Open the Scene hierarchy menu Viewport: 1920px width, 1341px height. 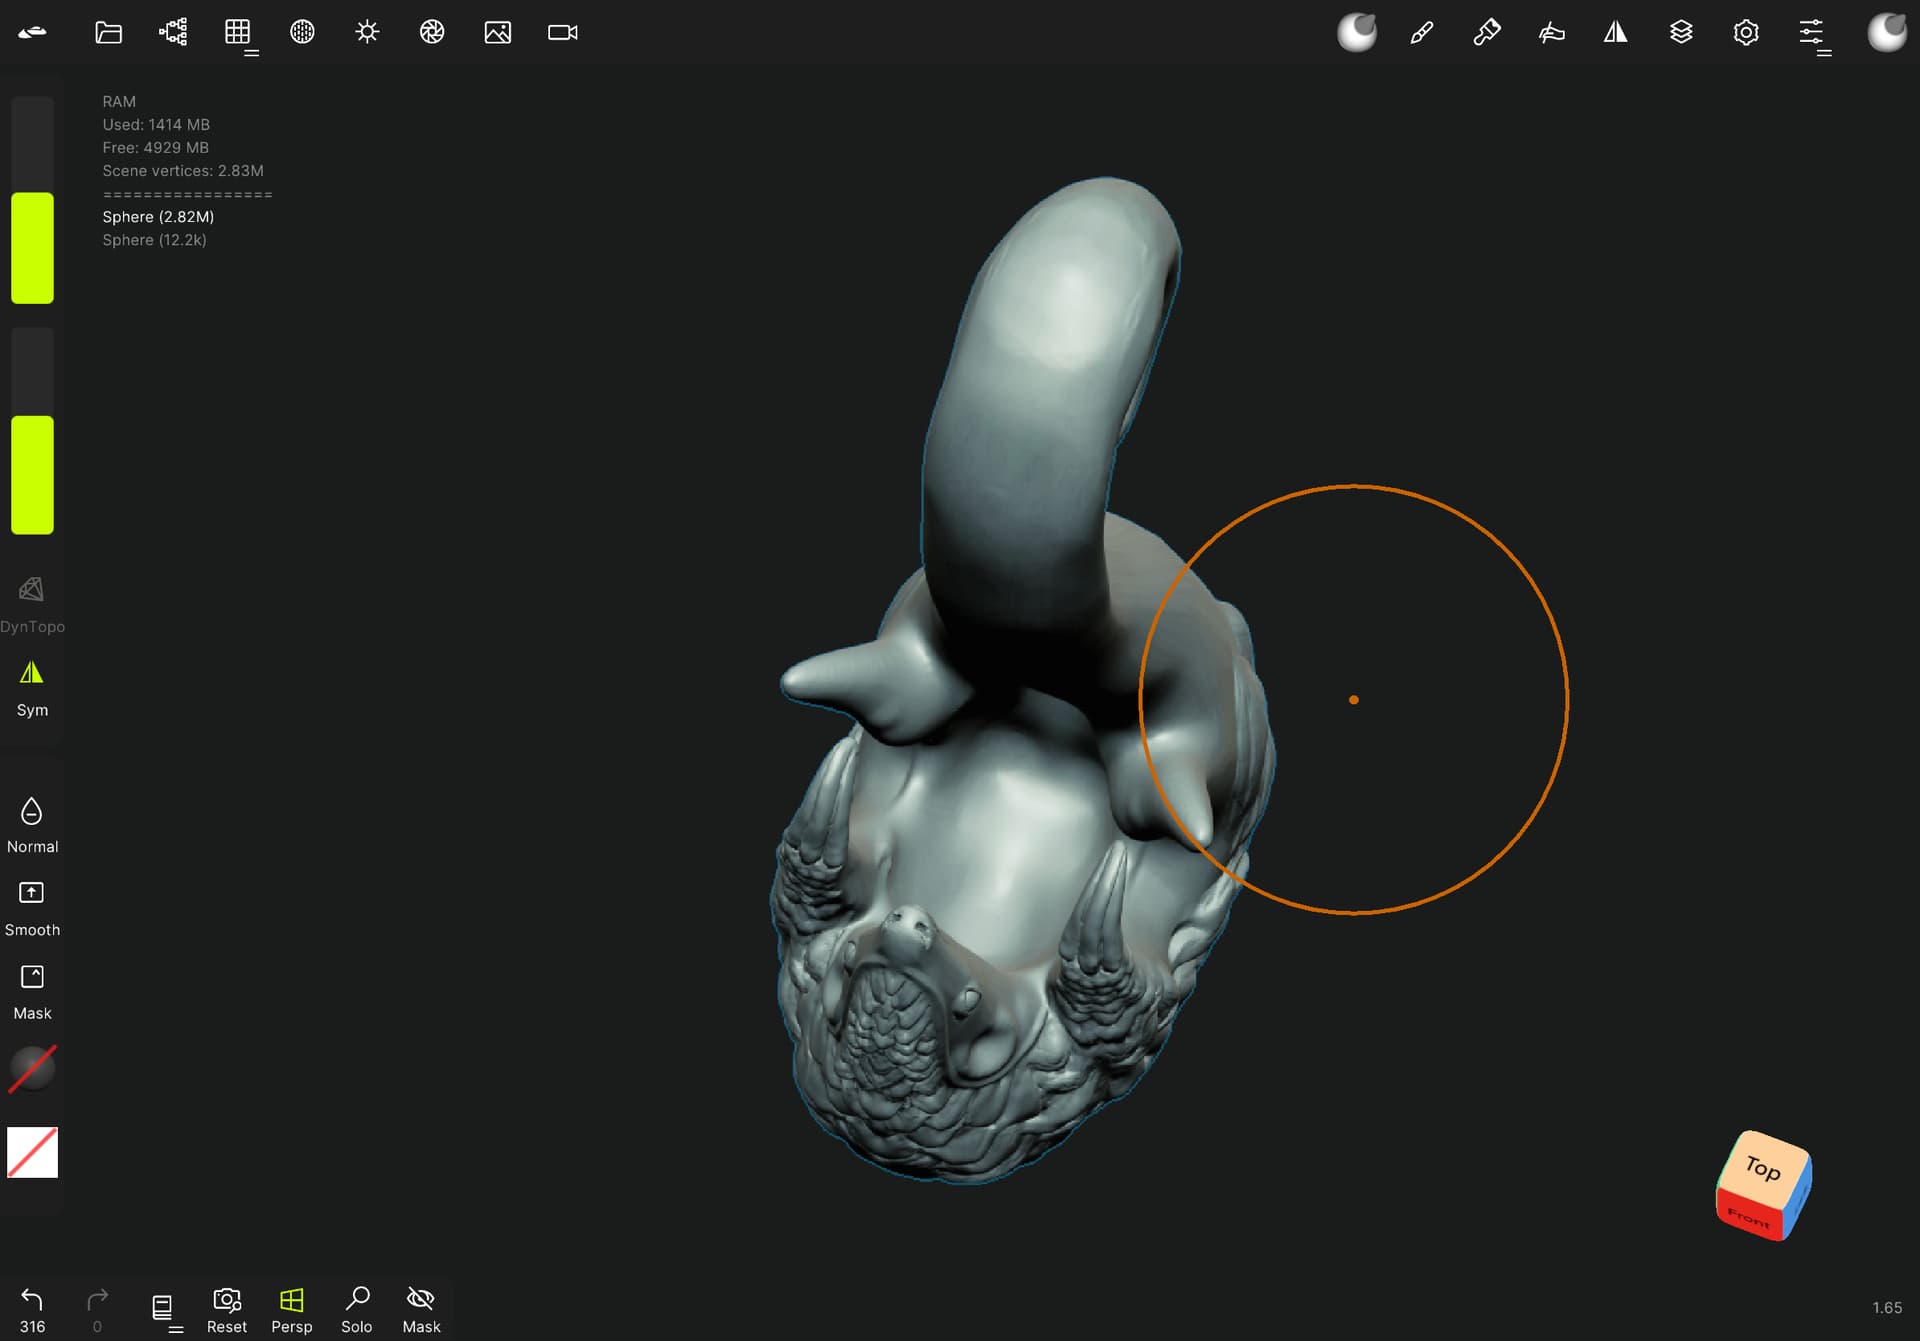pos(173,32)
